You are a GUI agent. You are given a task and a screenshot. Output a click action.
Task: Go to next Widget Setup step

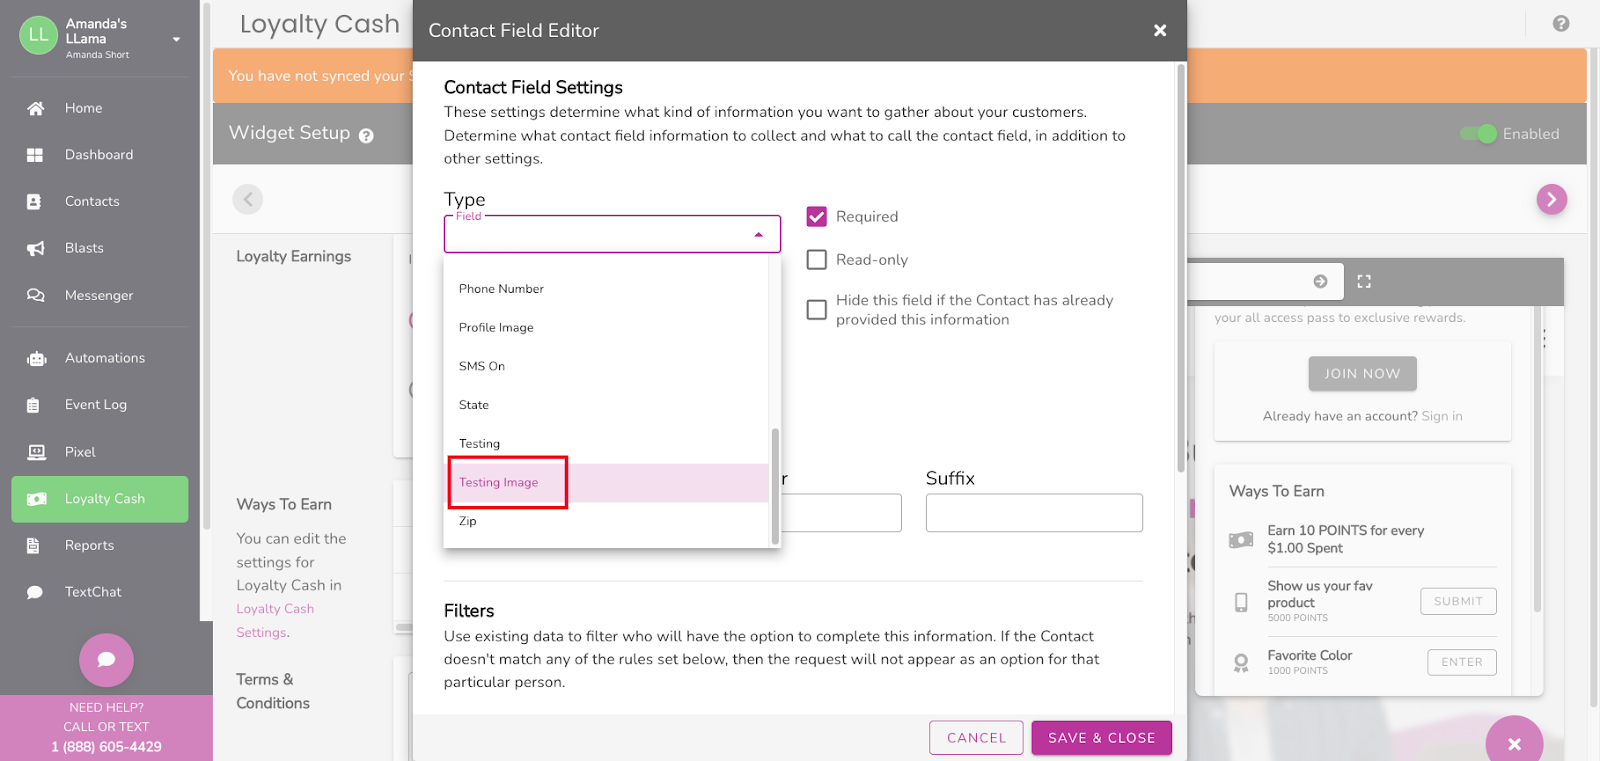[x=1551, y=199]
